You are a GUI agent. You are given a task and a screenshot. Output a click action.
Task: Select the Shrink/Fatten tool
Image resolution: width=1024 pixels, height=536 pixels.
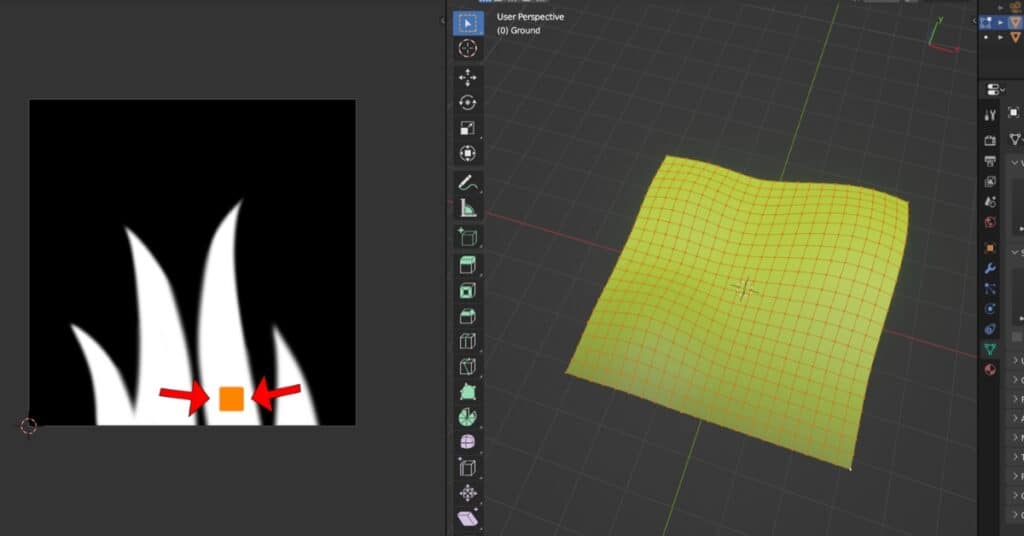(468, 493)
